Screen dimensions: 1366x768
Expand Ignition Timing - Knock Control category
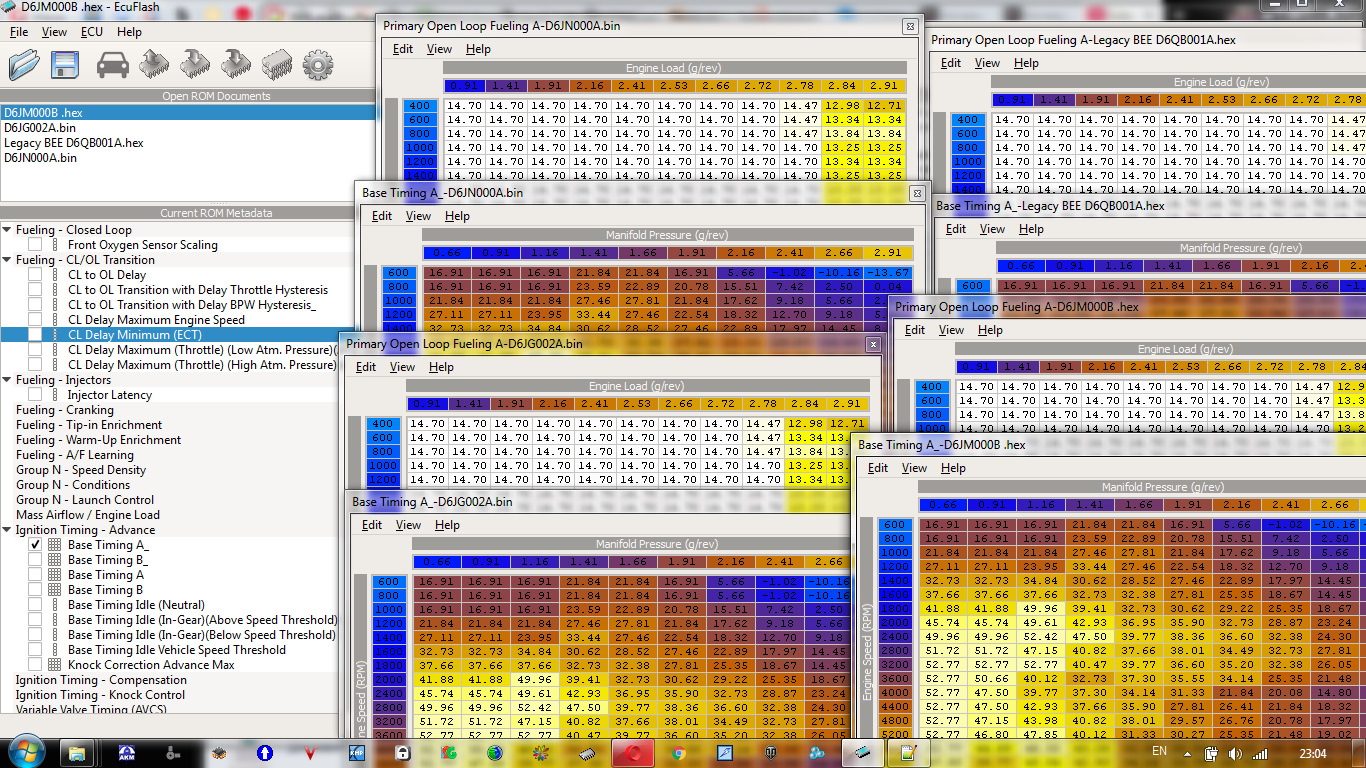[x=100, y=695]
